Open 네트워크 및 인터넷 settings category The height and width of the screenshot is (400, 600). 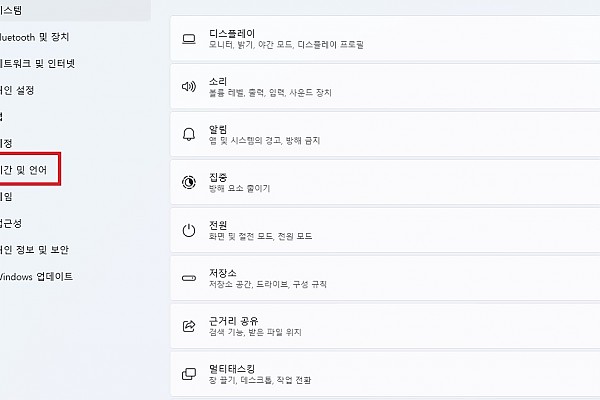click(38, 64)
